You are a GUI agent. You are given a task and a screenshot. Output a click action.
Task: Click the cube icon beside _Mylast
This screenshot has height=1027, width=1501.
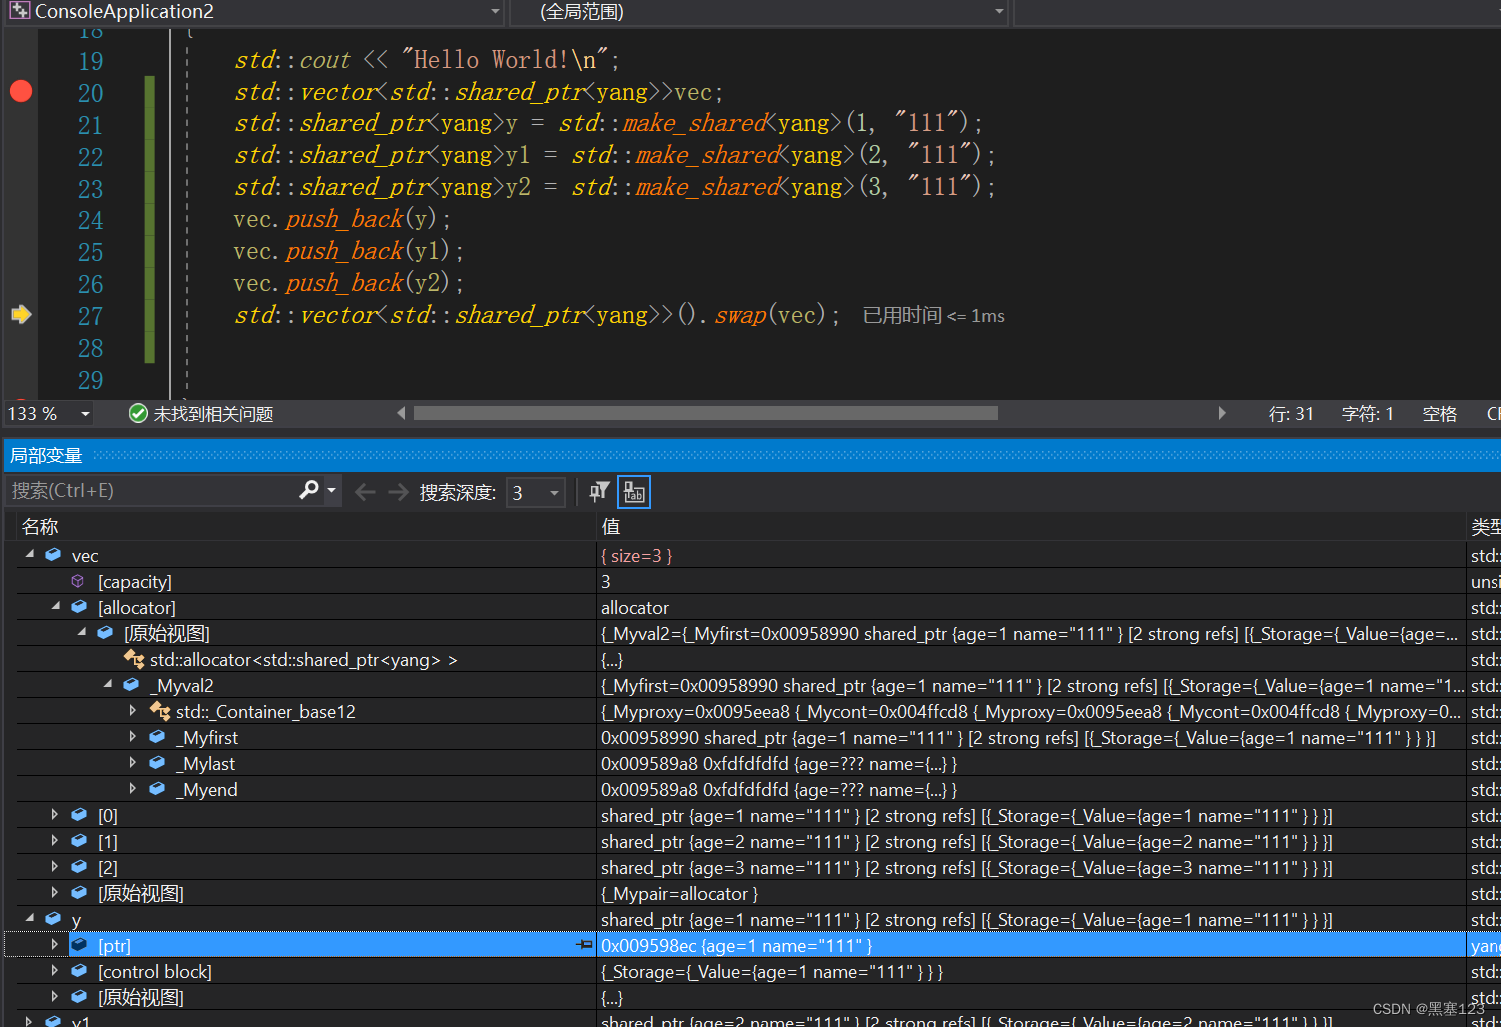[157, 763]
